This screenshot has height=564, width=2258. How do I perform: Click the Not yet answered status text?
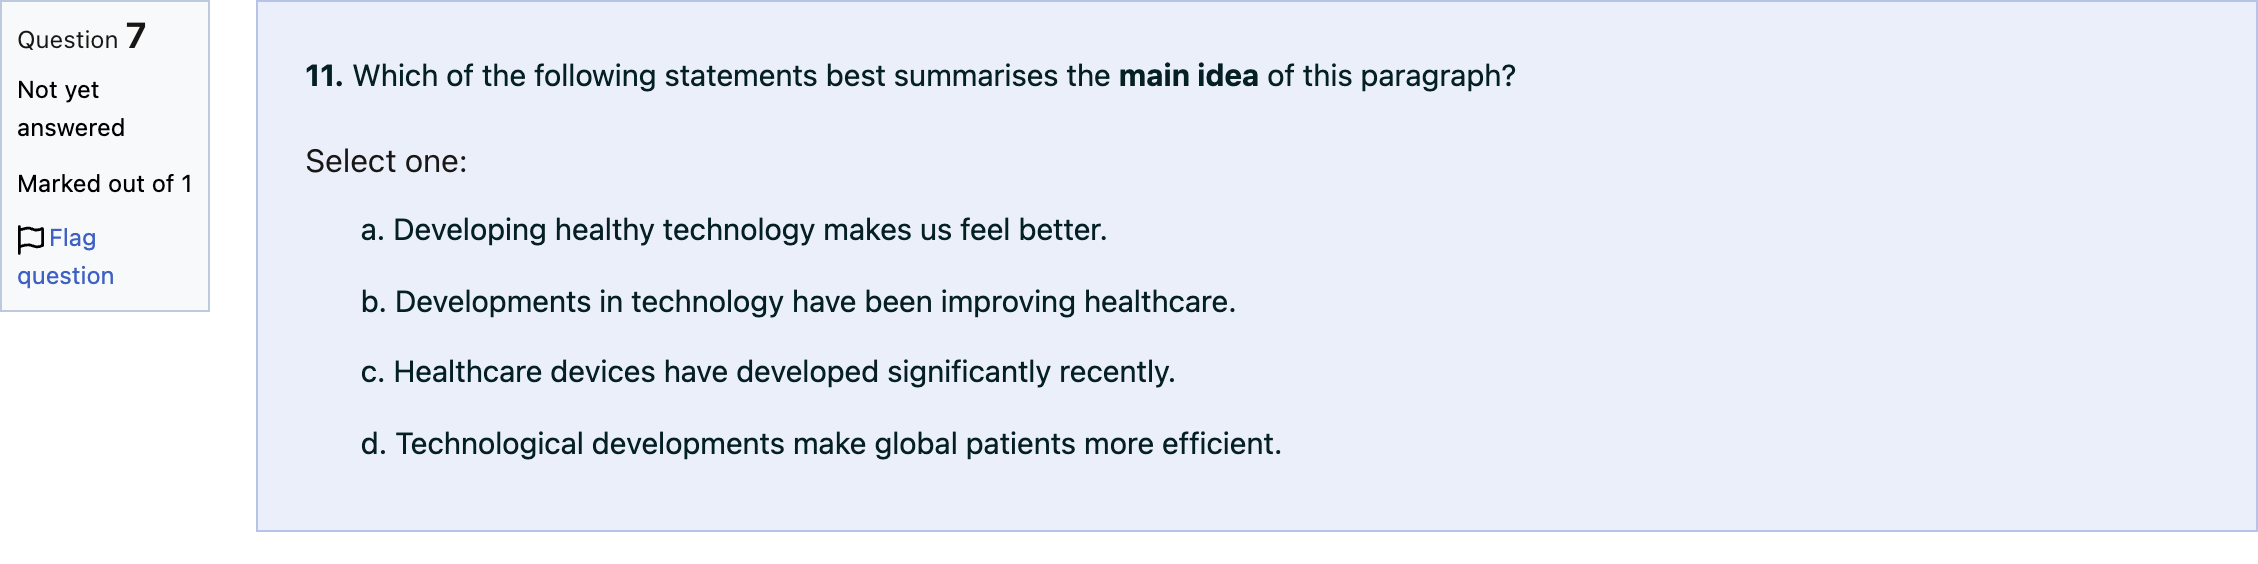pyautogui.click(x=71, y=109)
